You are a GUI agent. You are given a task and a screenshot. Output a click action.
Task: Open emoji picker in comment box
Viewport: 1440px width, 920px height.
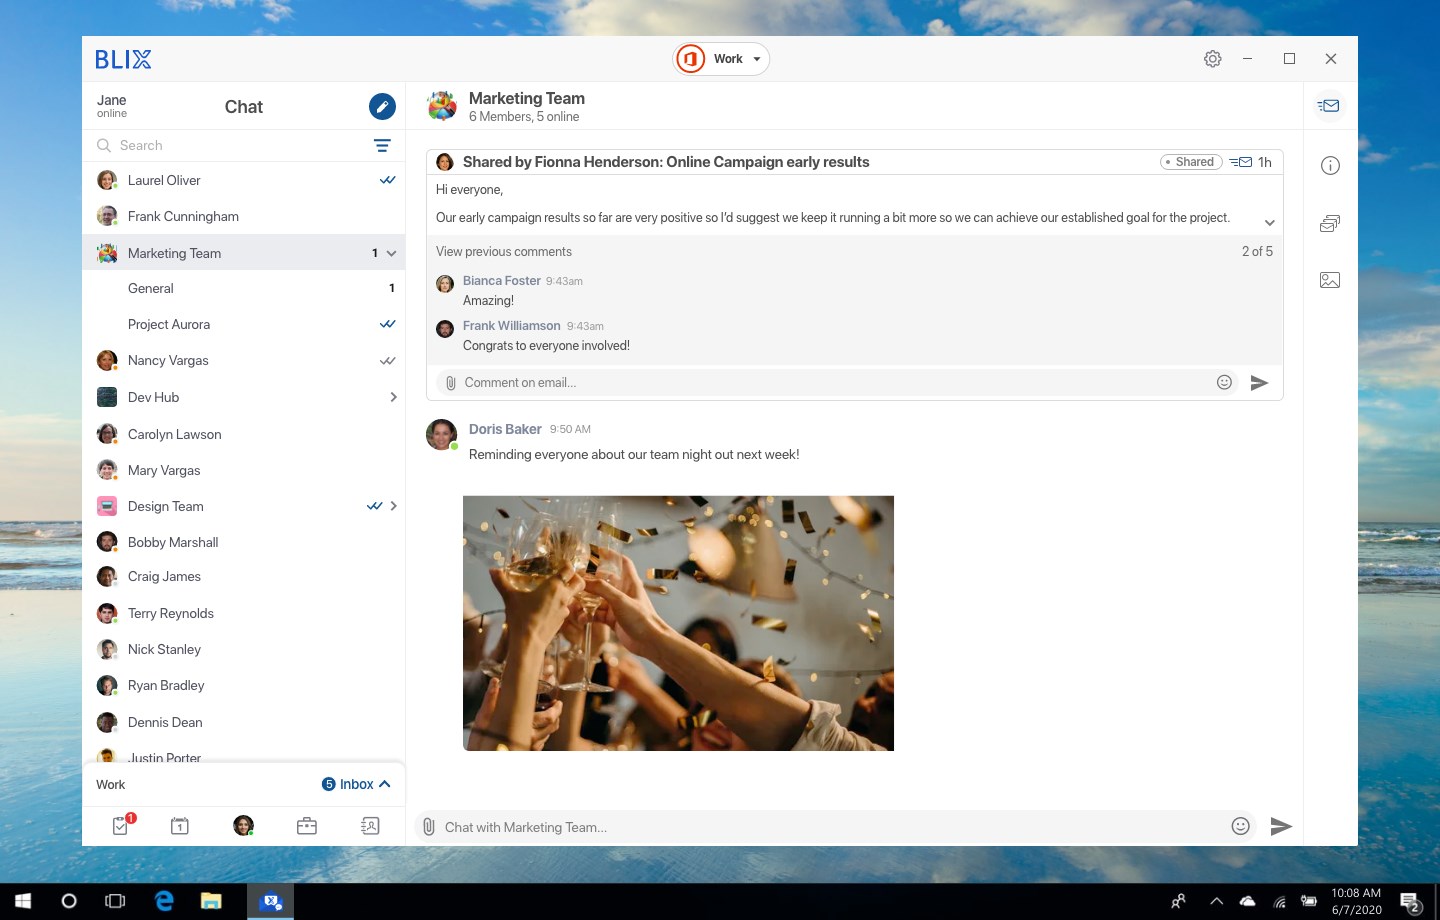1224,382
